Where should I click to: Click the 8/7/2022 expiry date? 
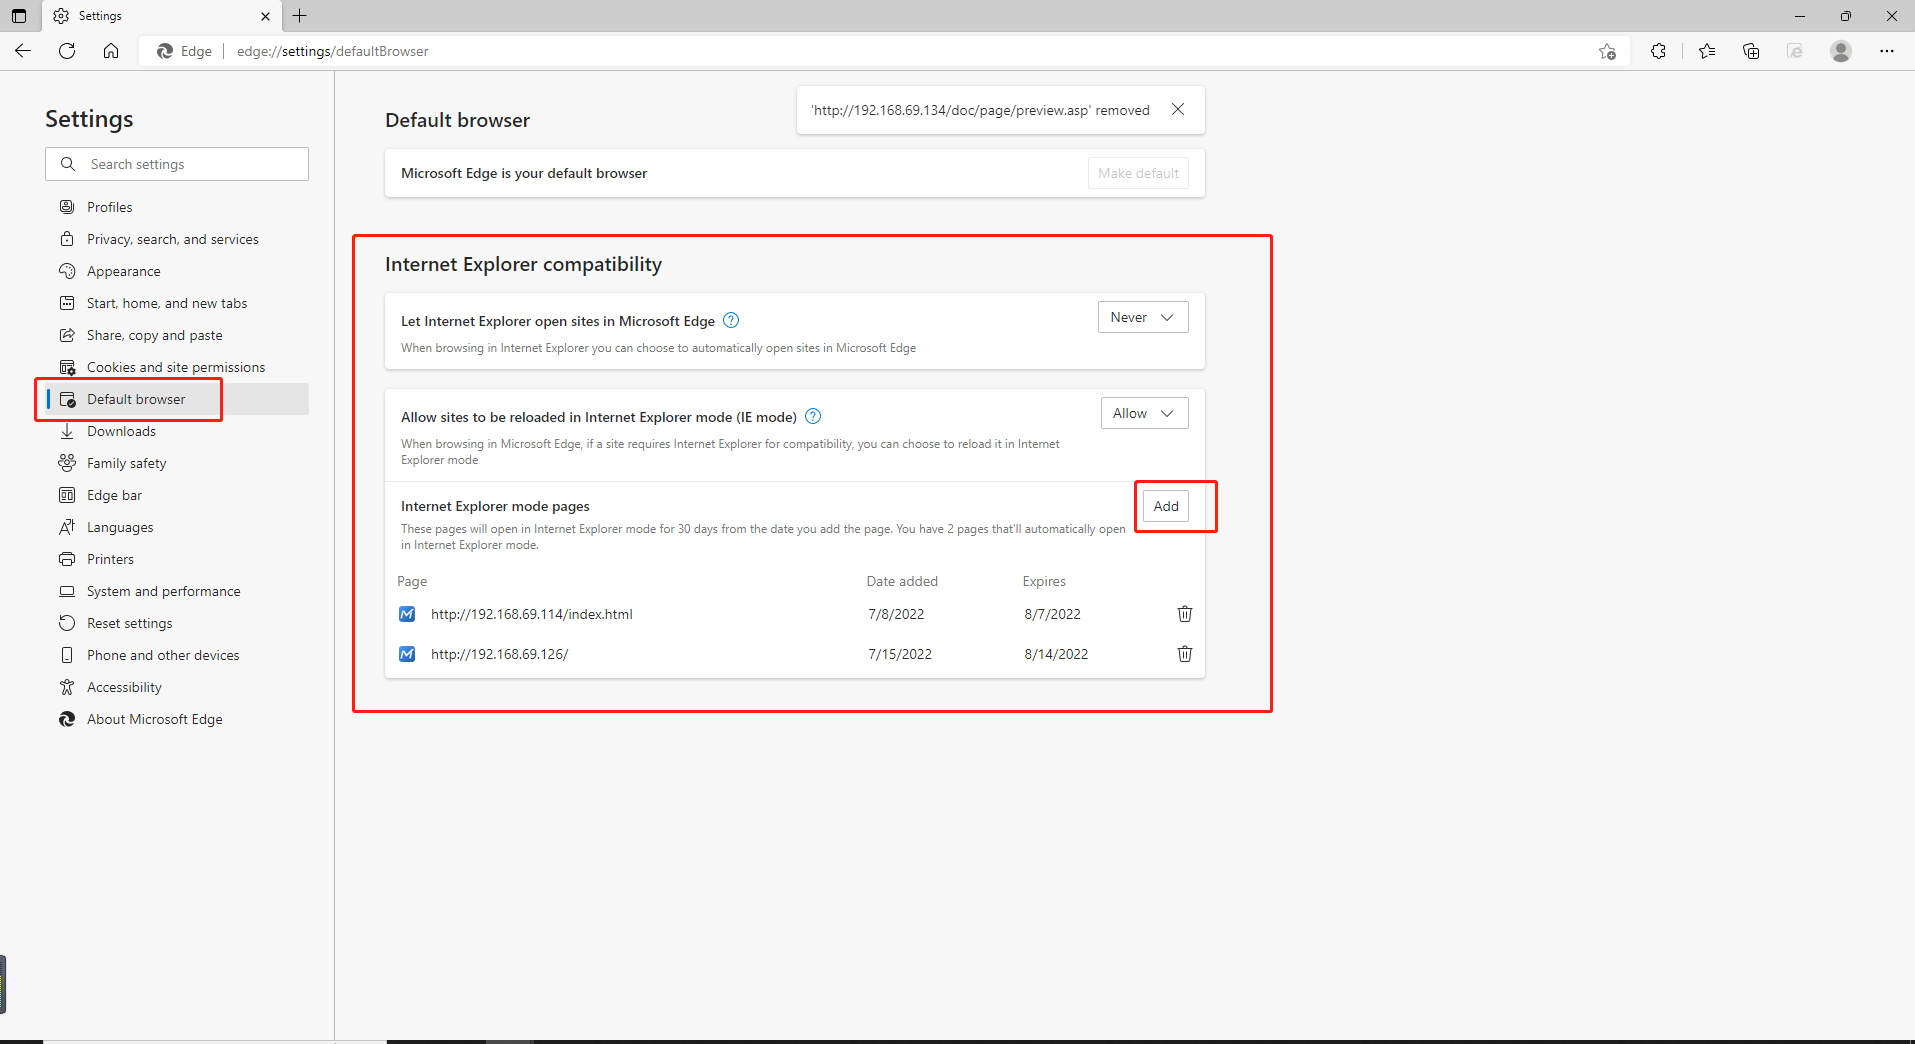click(x=1052, y=614)
